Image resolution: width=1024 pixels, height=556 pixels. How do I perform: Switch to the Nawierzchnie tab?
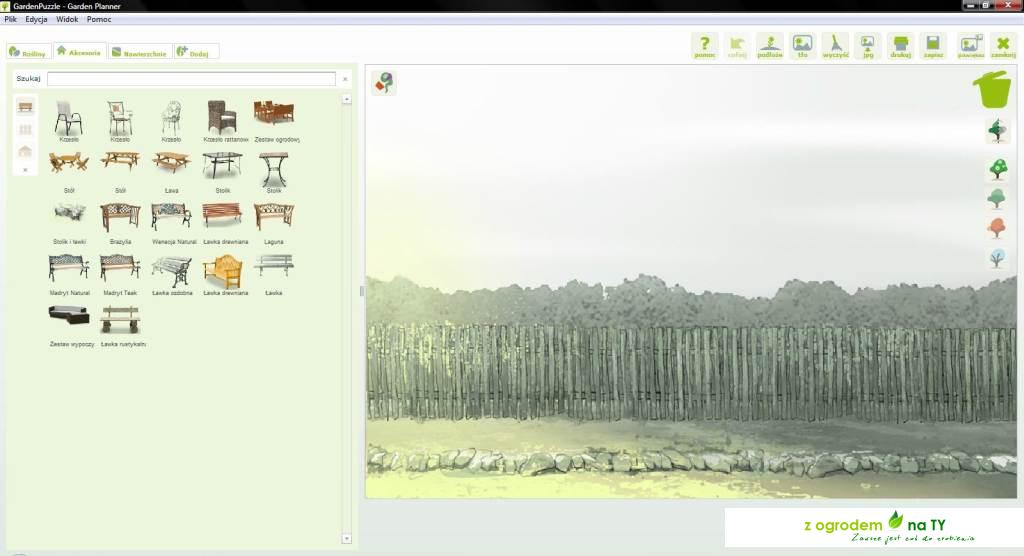[139, 52]
